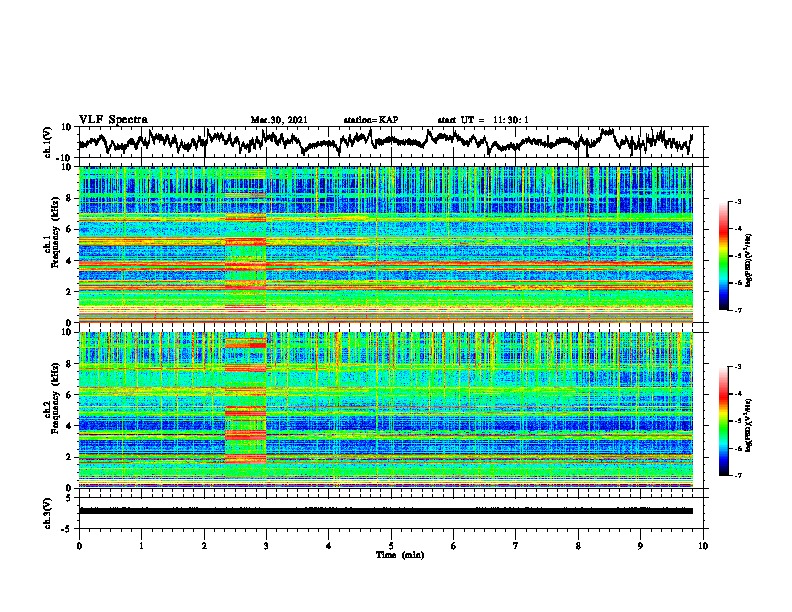Click the "ch.1(V)" waveform axis label
Viewport: 792px width, 612px height.
pos(47,142)
